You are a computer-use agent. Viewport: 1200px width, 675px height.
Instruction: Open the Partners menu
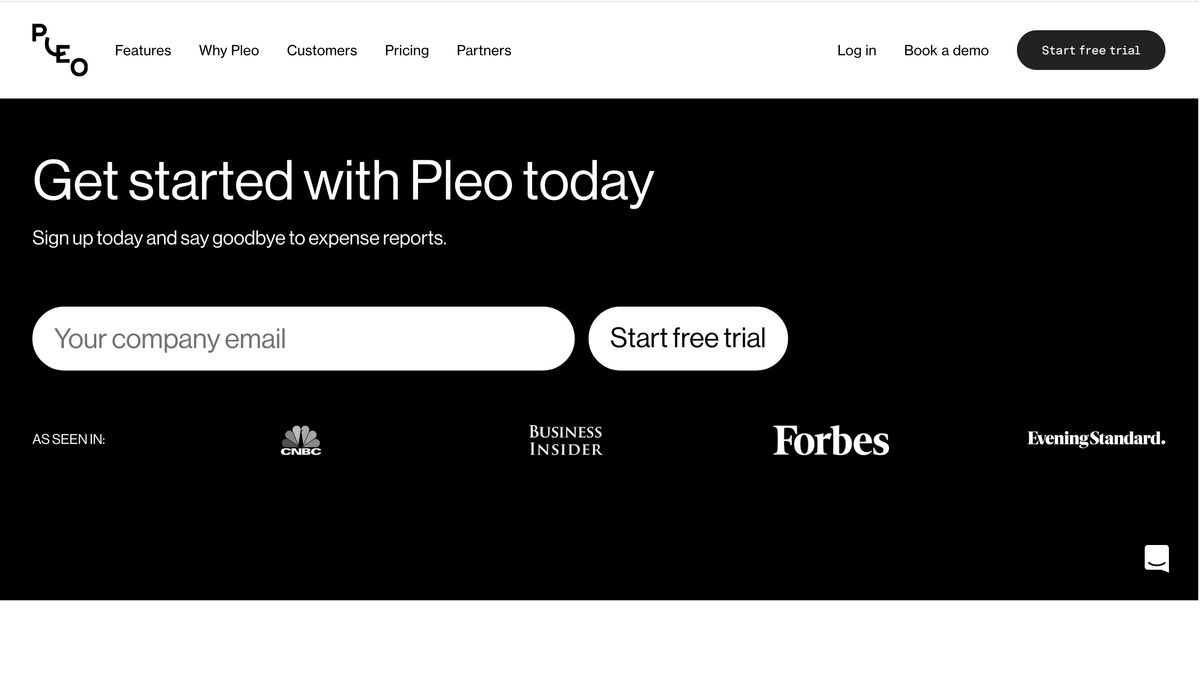point(483,50)
